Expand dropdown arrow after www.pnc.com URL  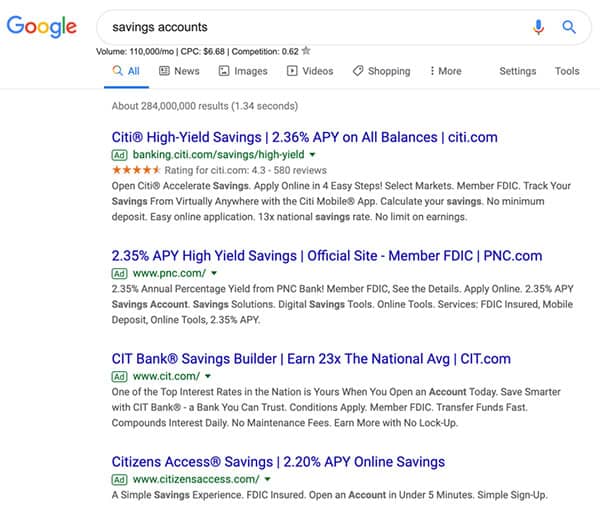coord(213,273)
